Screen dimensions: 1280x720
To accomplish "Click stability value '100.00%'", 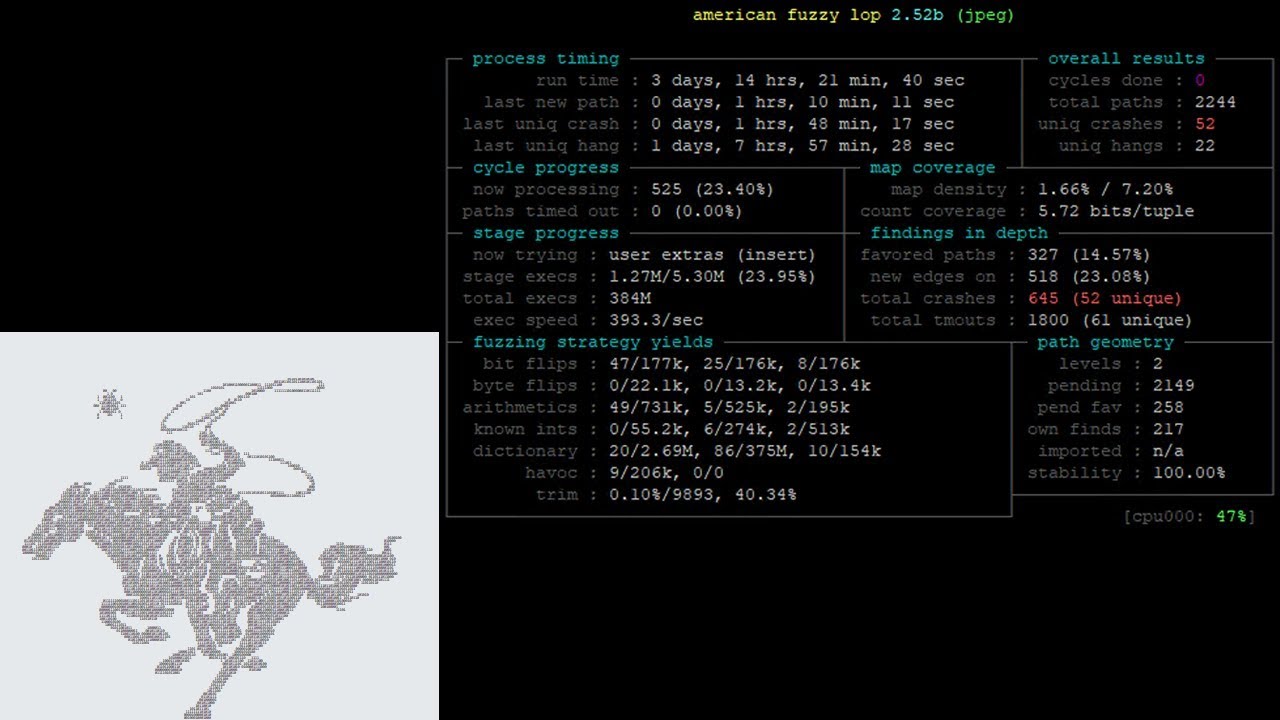I will coord(1189,474).
